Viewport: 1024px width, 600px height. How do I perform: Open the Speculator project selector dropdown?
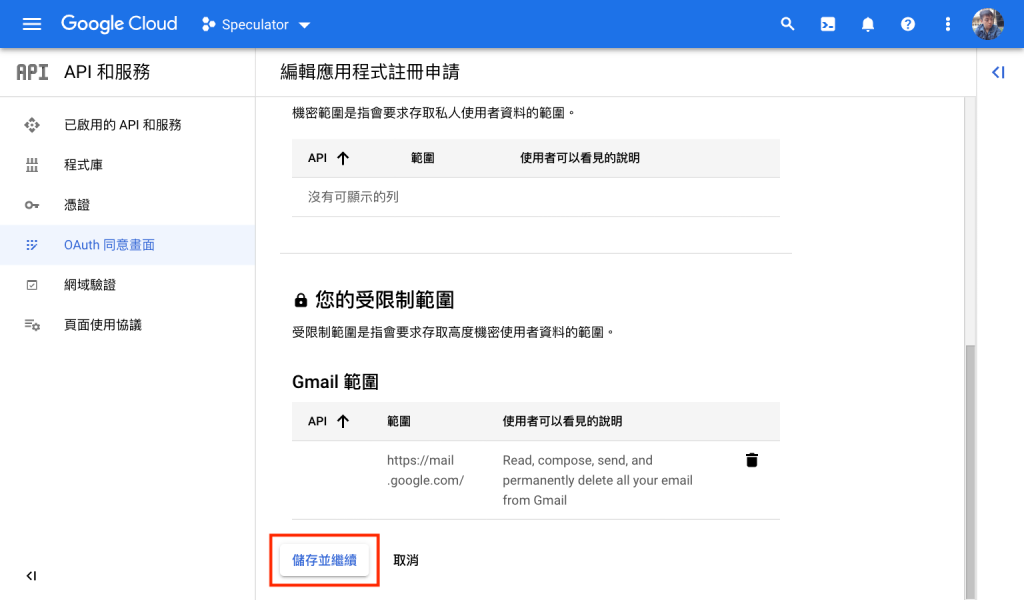tap(256, 25)
